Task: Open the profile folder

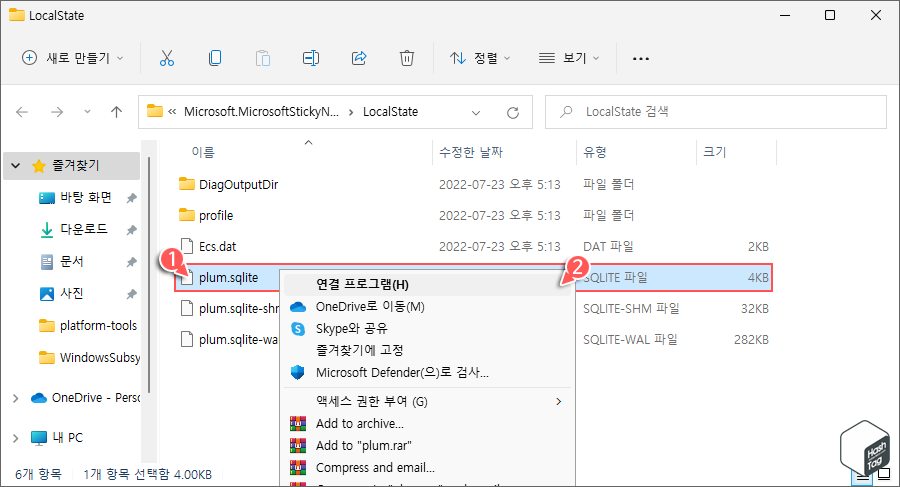Action: [x=216, y=215]
